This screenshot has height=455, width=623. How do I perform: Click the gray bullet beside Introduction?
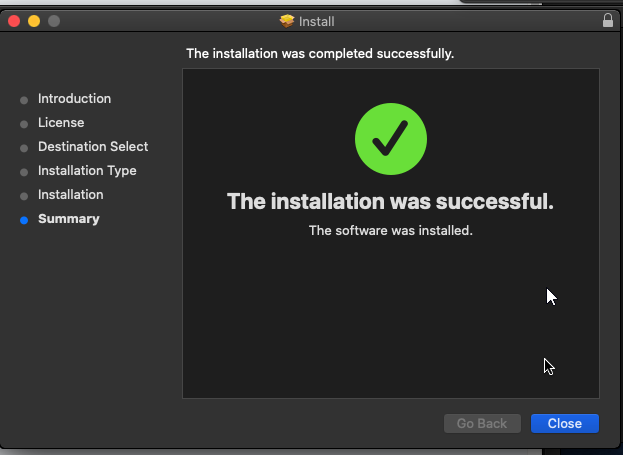24,100
